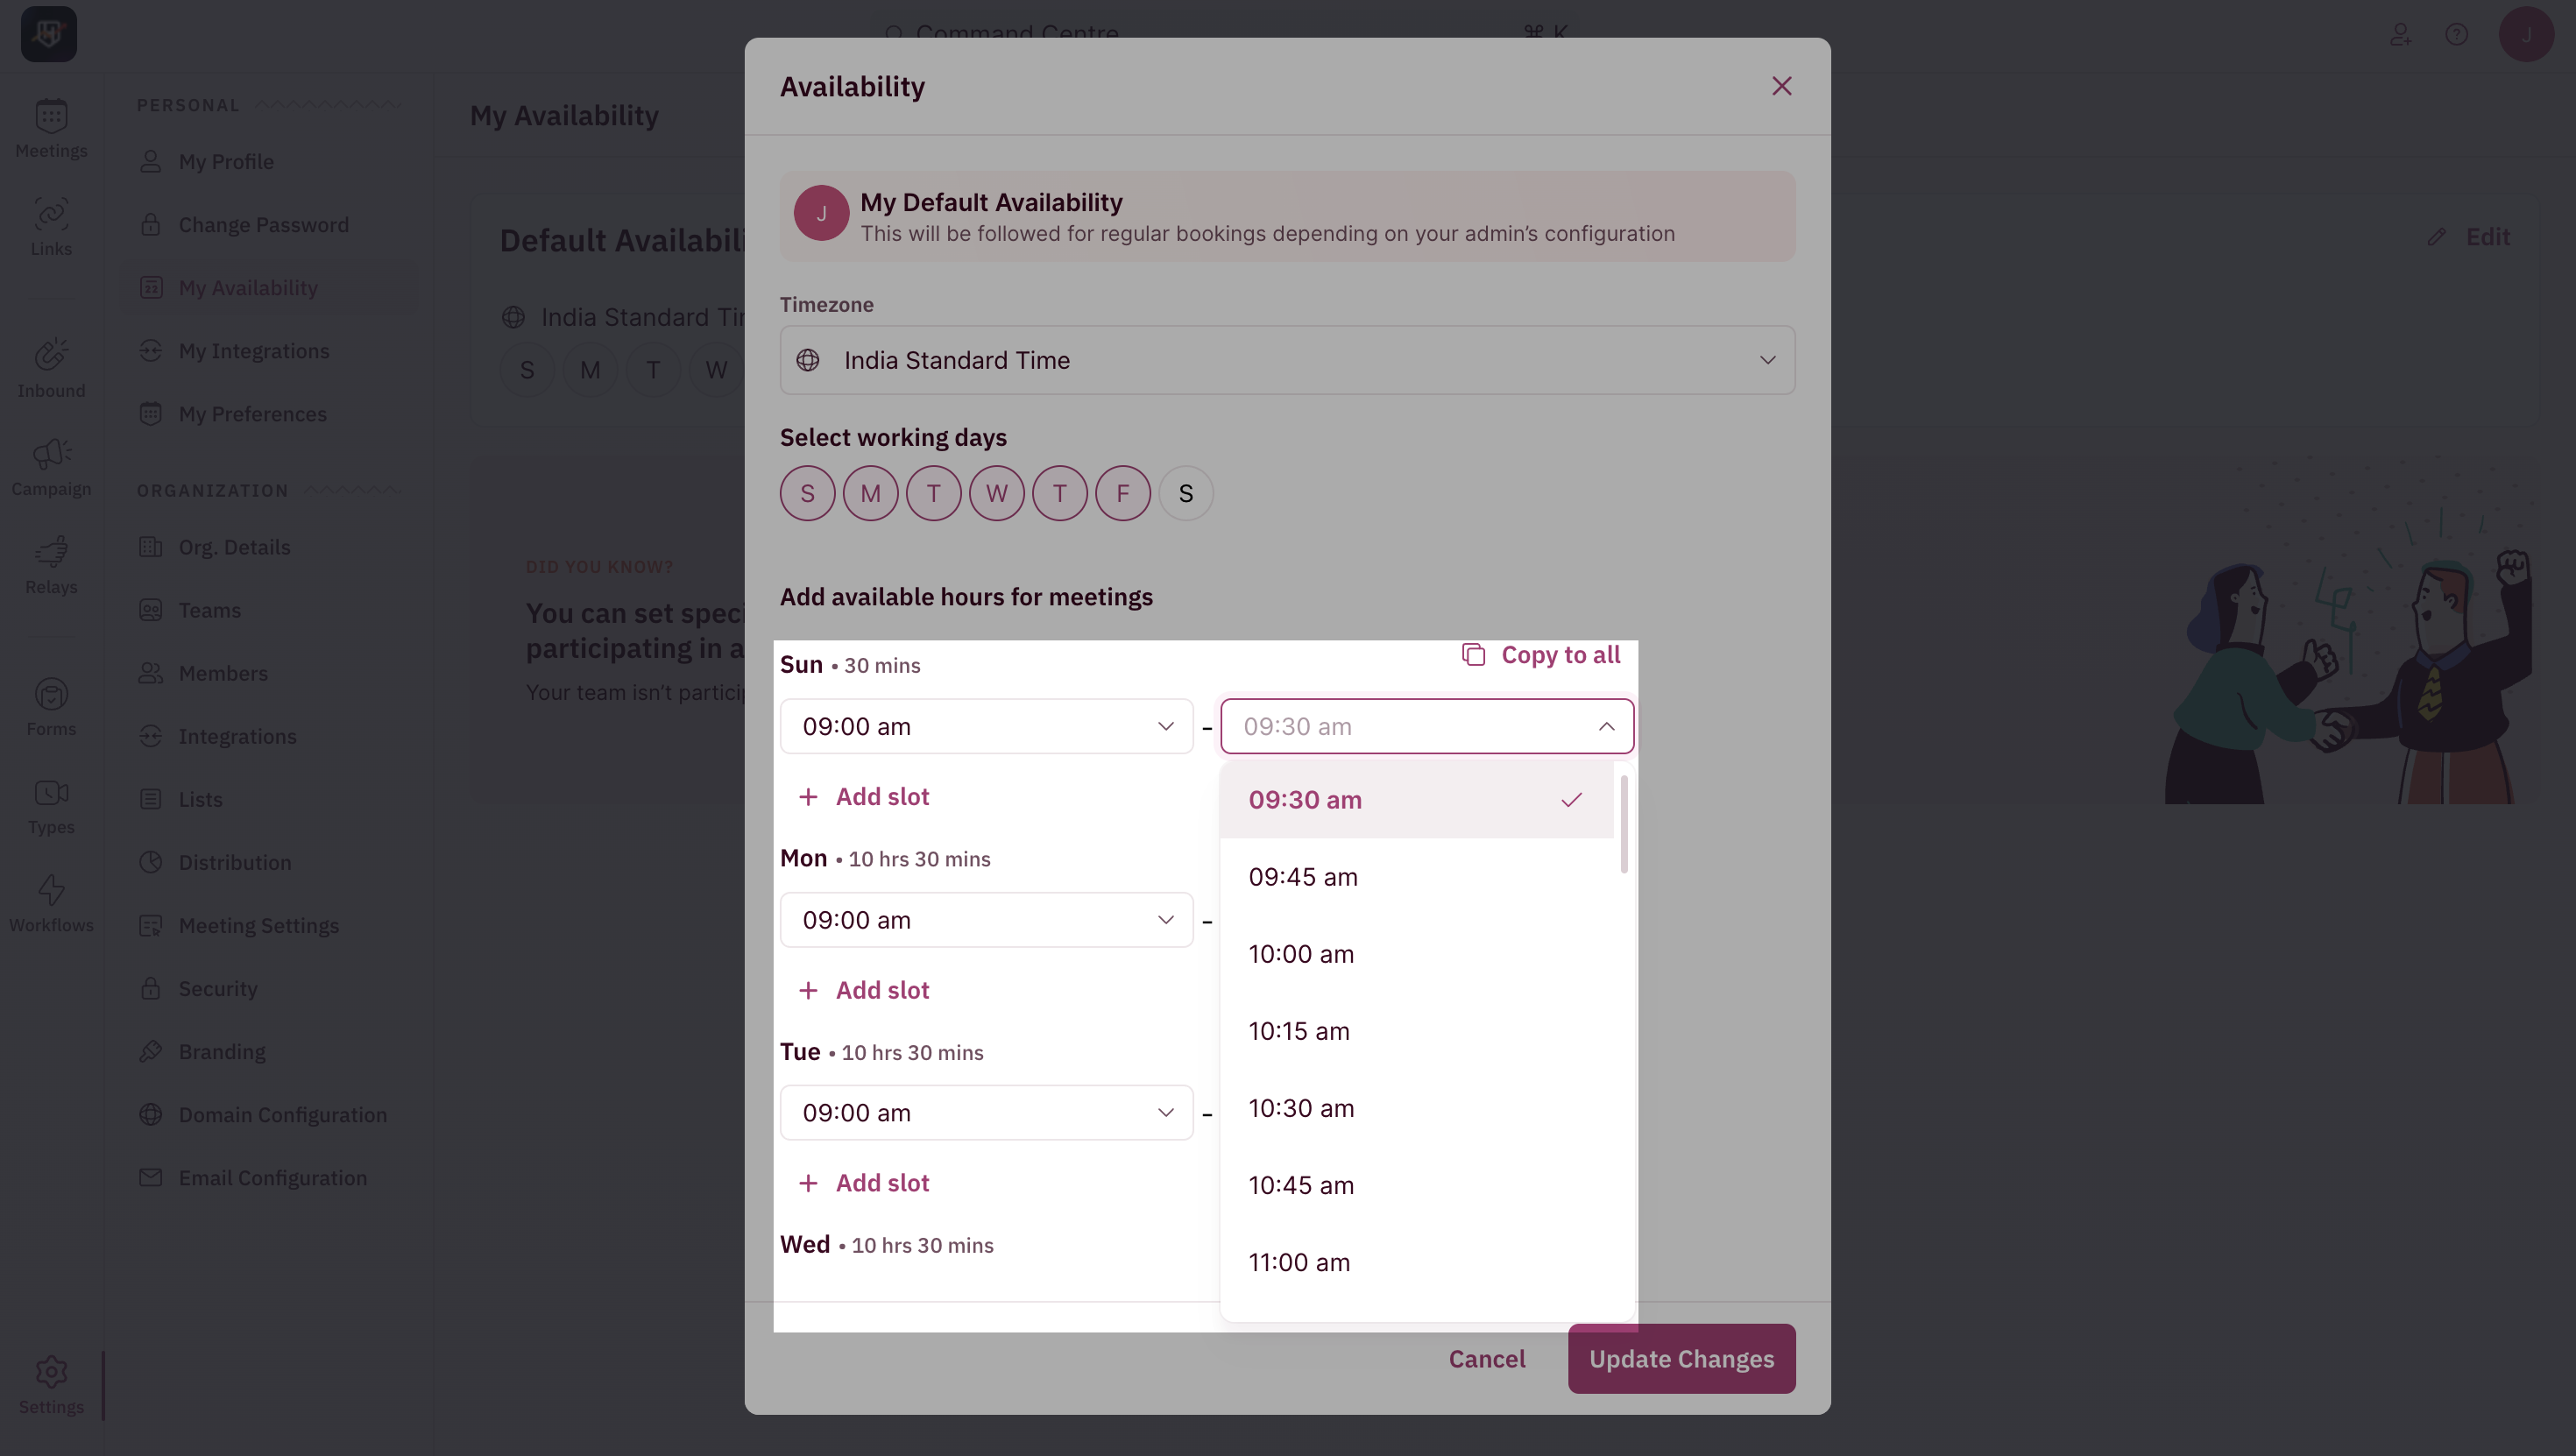This screenshot has width=2576, height=1456.
Task: Open Tuesday start time dropdown
Action: [x=987, y=1113]
